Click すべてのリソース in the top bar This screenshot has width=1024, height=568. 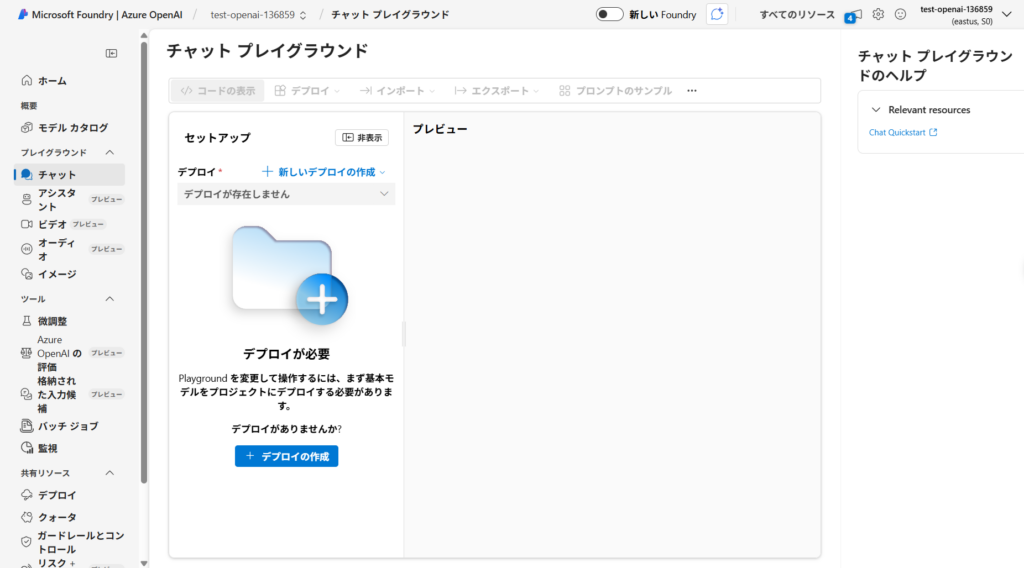797,14
